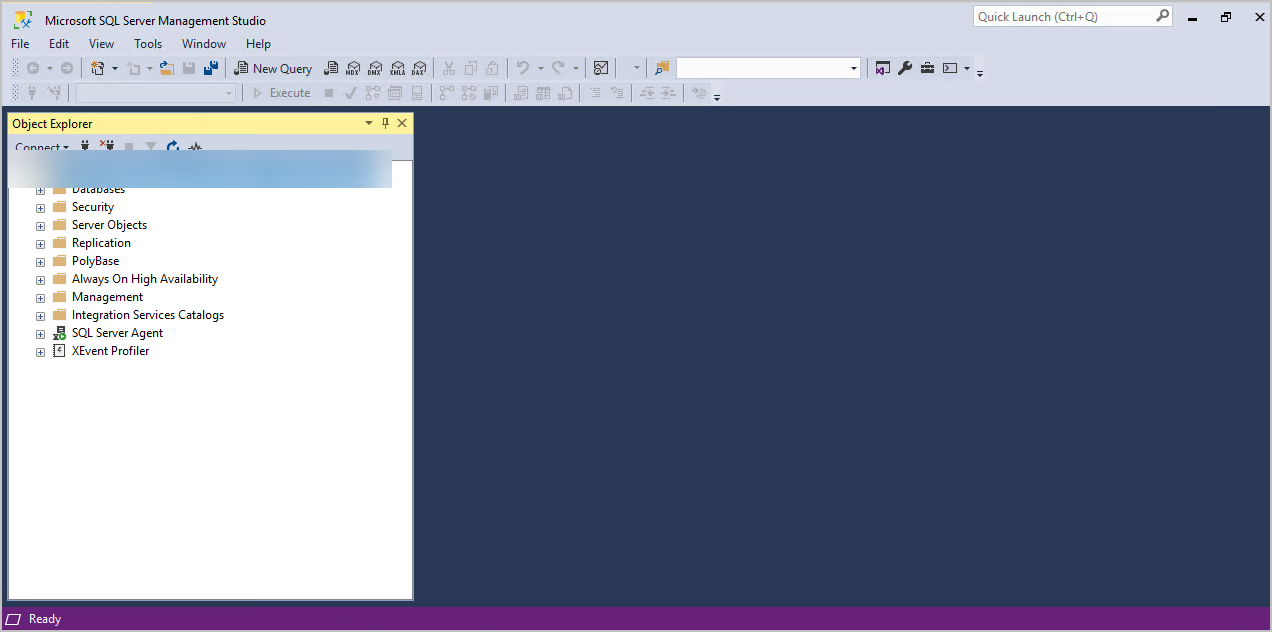Open the Tools menu

point(148,44)
